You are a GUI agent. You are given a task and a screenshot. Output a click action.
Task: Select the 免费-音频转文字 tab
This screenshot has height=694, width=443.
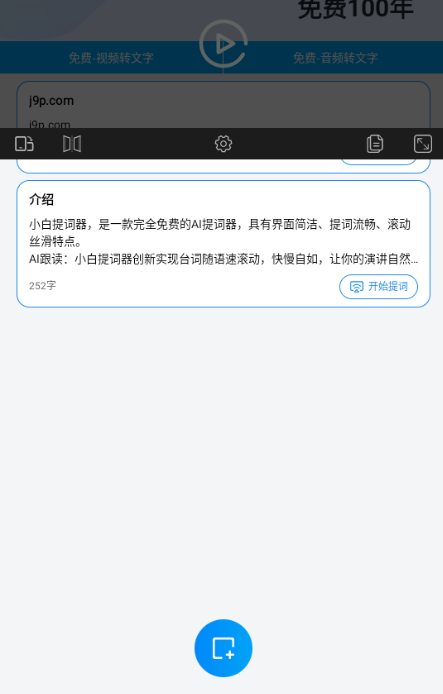tap(335, 58)
